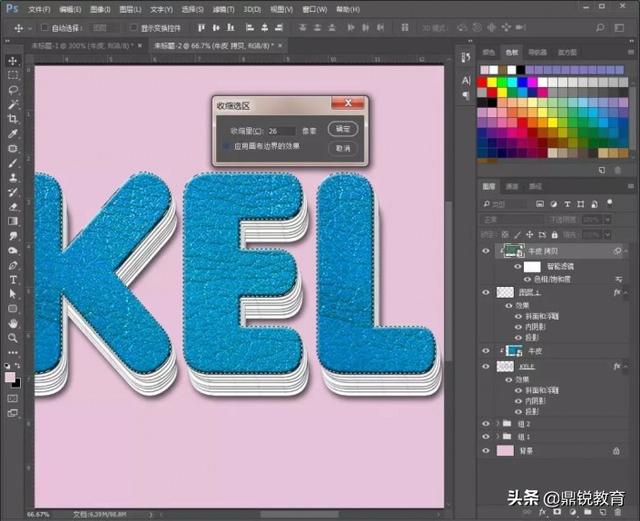Screen dimensions: 640x521
Task: Select the Lasso tool
Action: pos(13,90)
